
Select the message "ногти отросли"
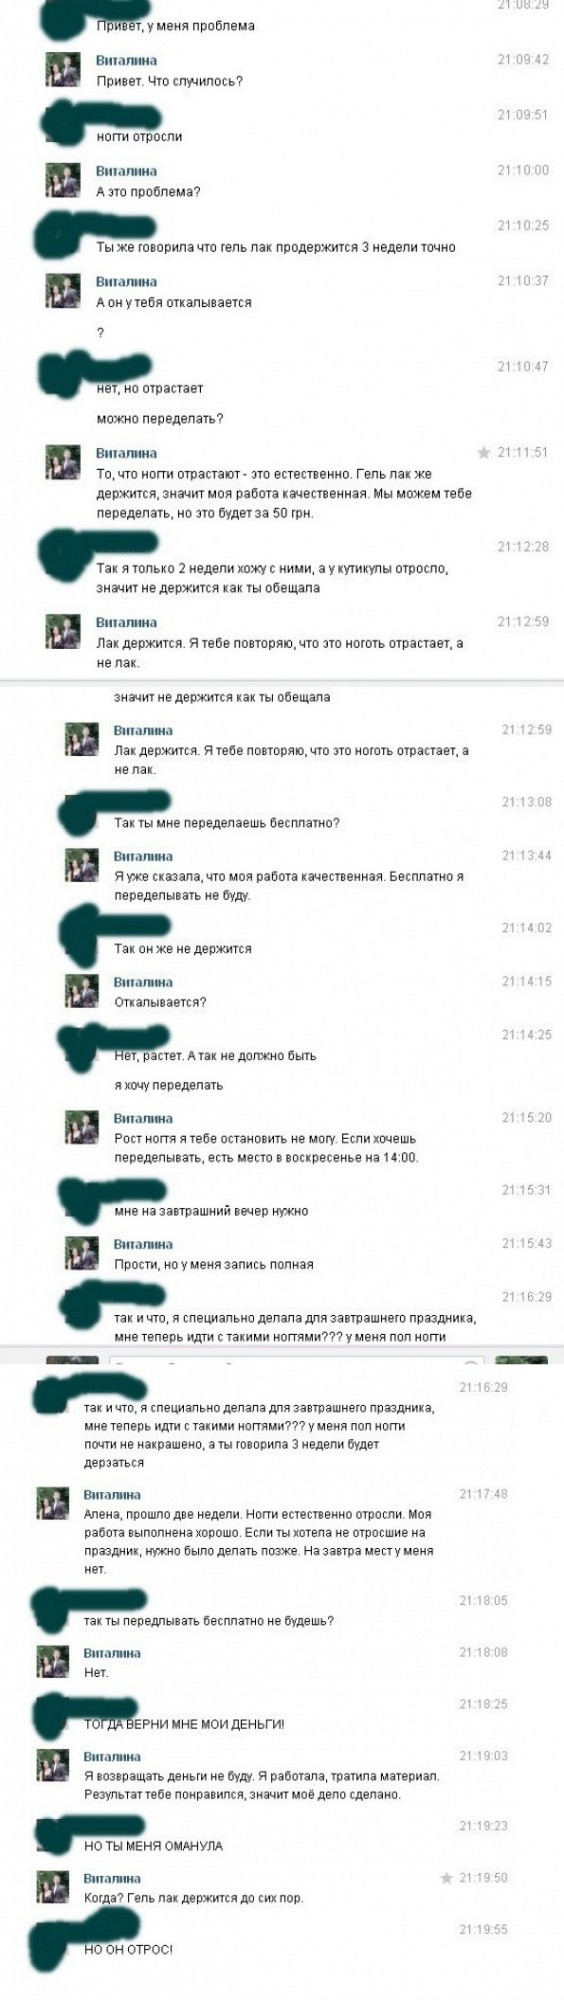point(139,136)
